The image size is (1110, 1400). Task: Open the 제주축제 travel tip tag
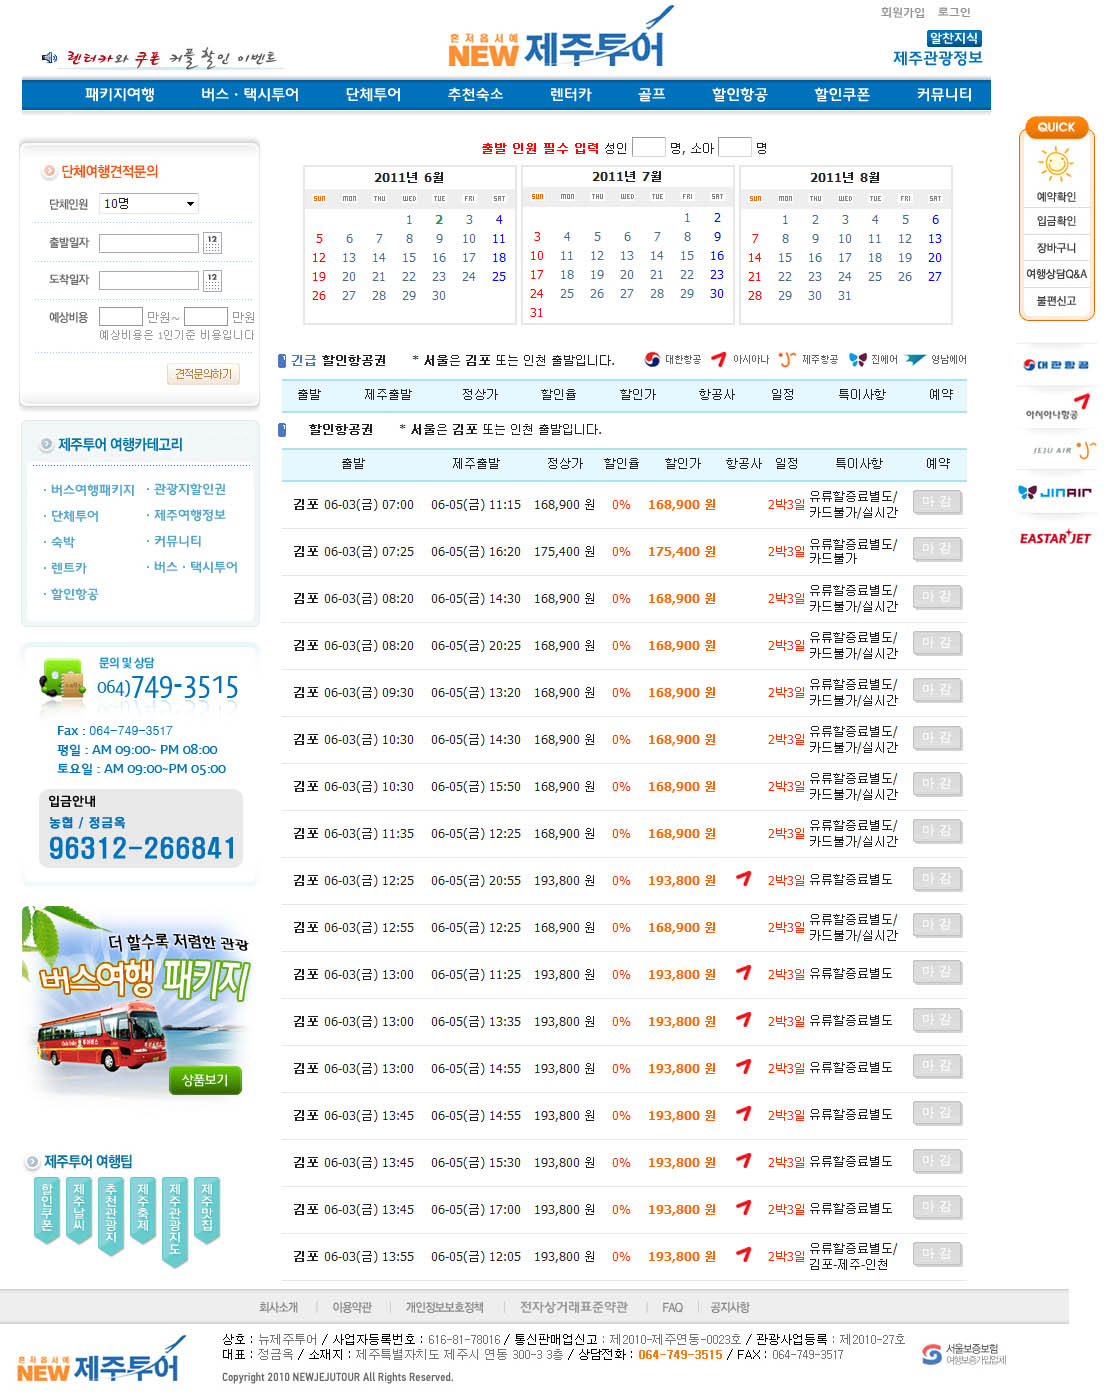click(x=143, y=1211)
